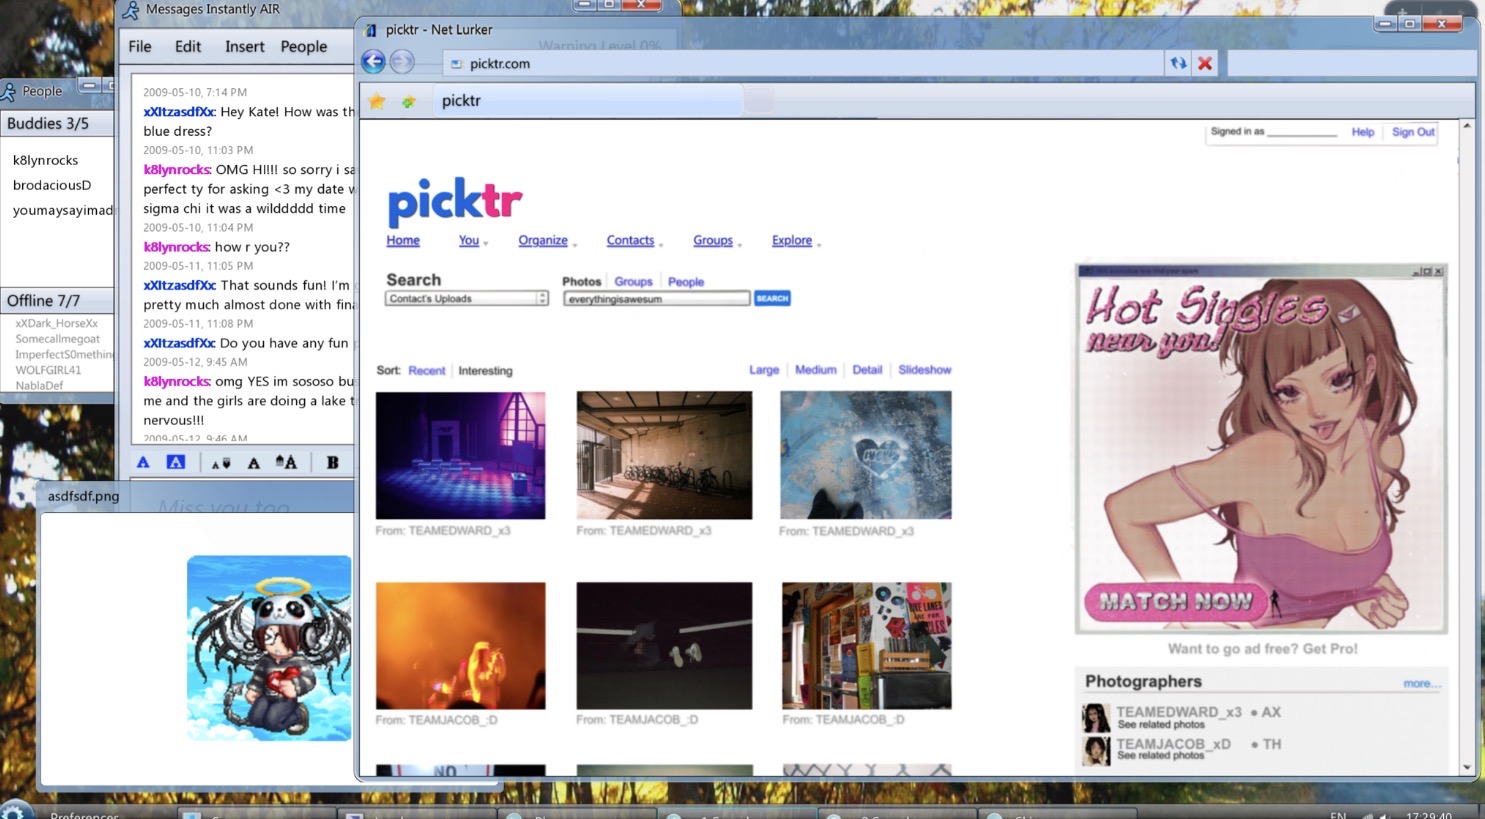Viewport: 1485px width, 819px height.
Task: Click the MATCH NOW ad button
Action: [1176, 601]
